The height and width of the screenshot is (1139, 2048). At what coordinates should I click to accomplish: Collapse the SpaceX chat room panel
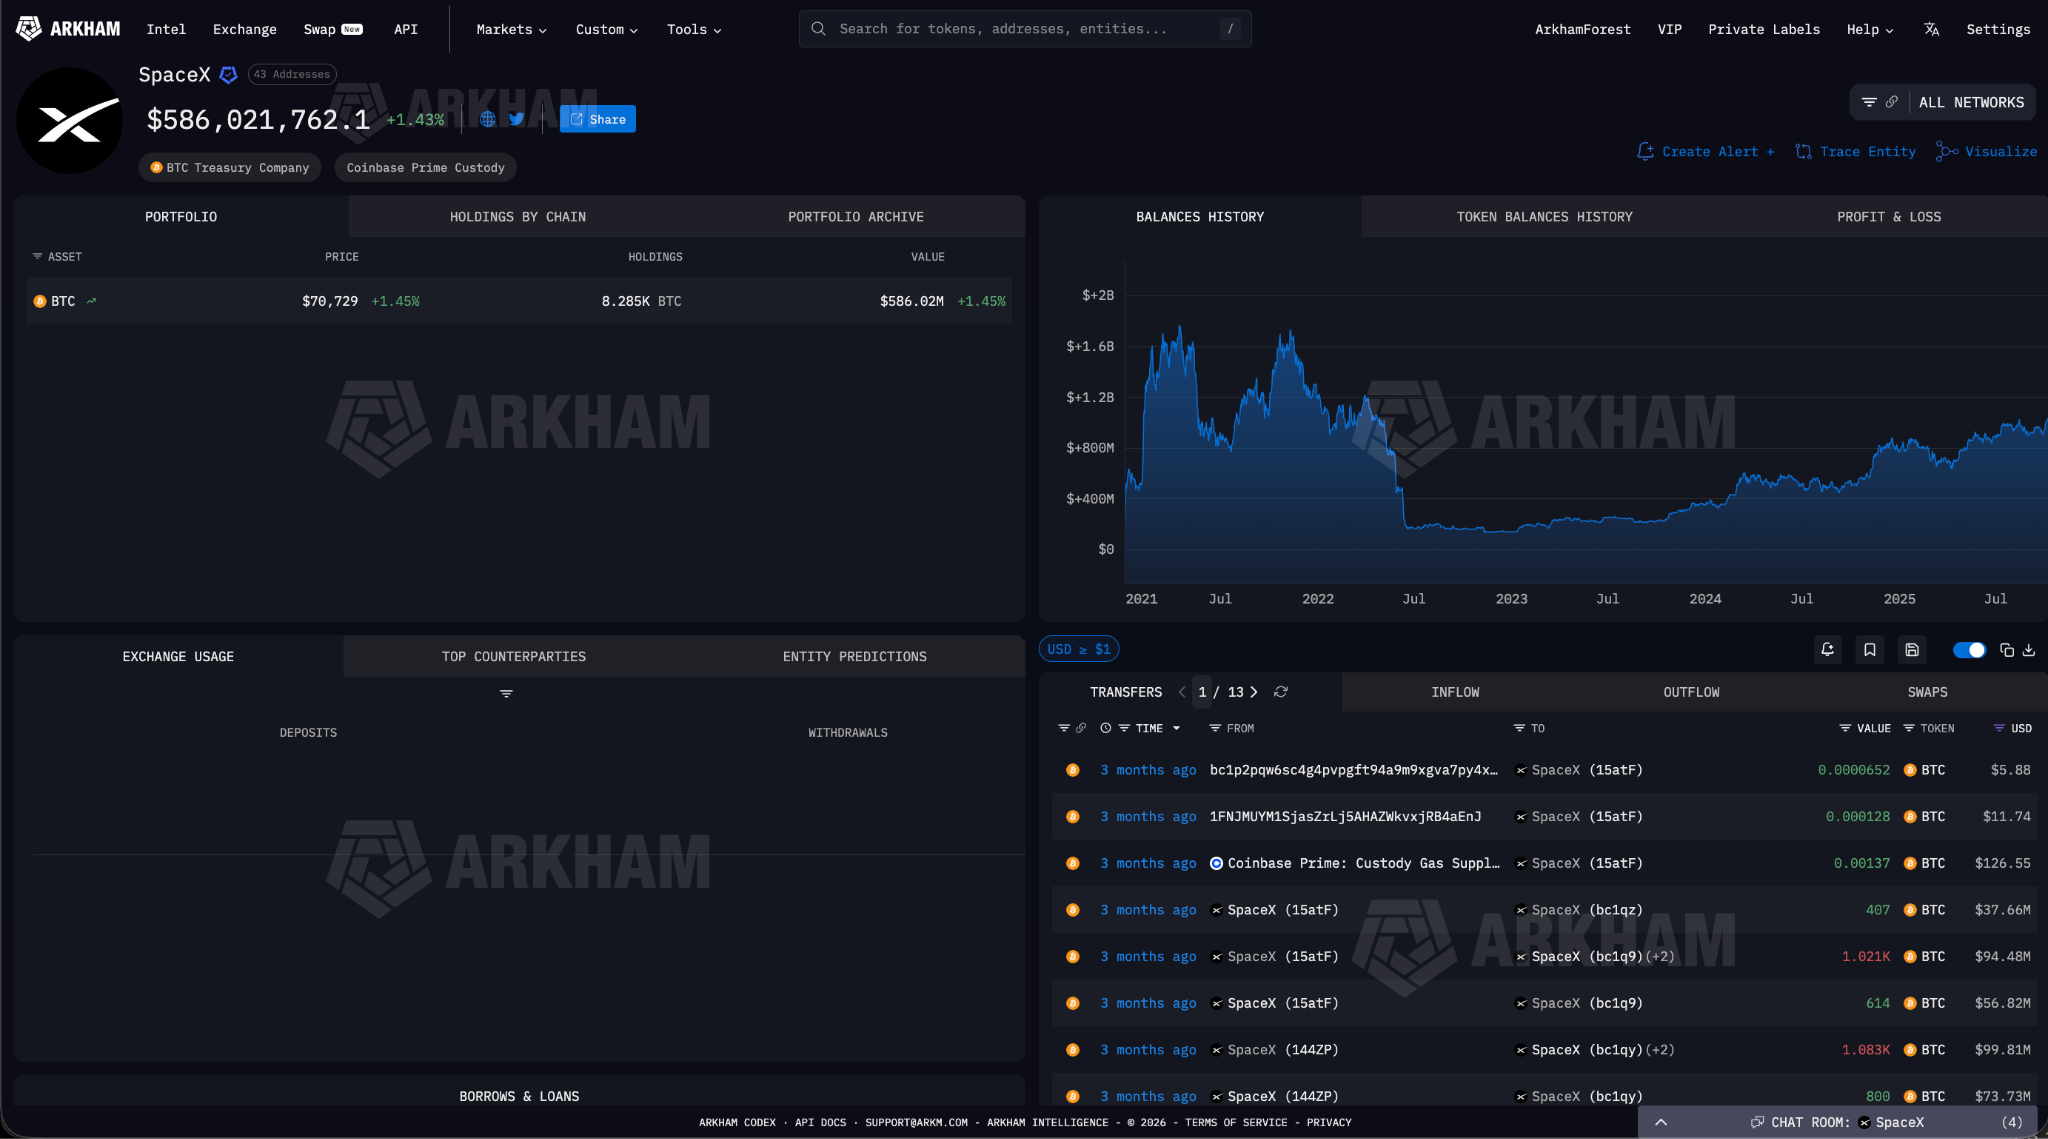coord(1663,1122)
